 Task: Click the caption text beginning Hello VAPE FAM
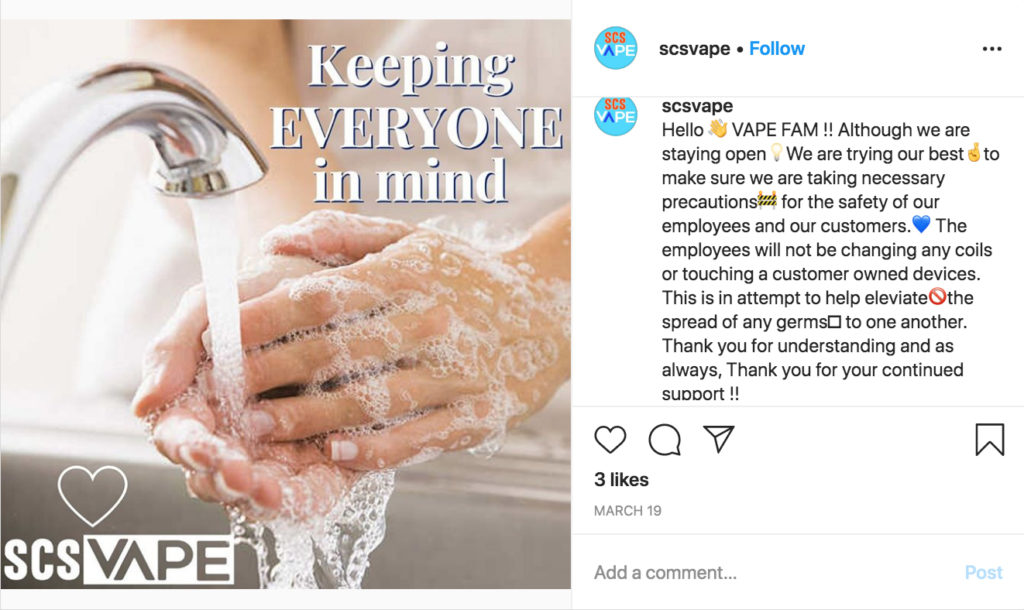tap(829, 261)
